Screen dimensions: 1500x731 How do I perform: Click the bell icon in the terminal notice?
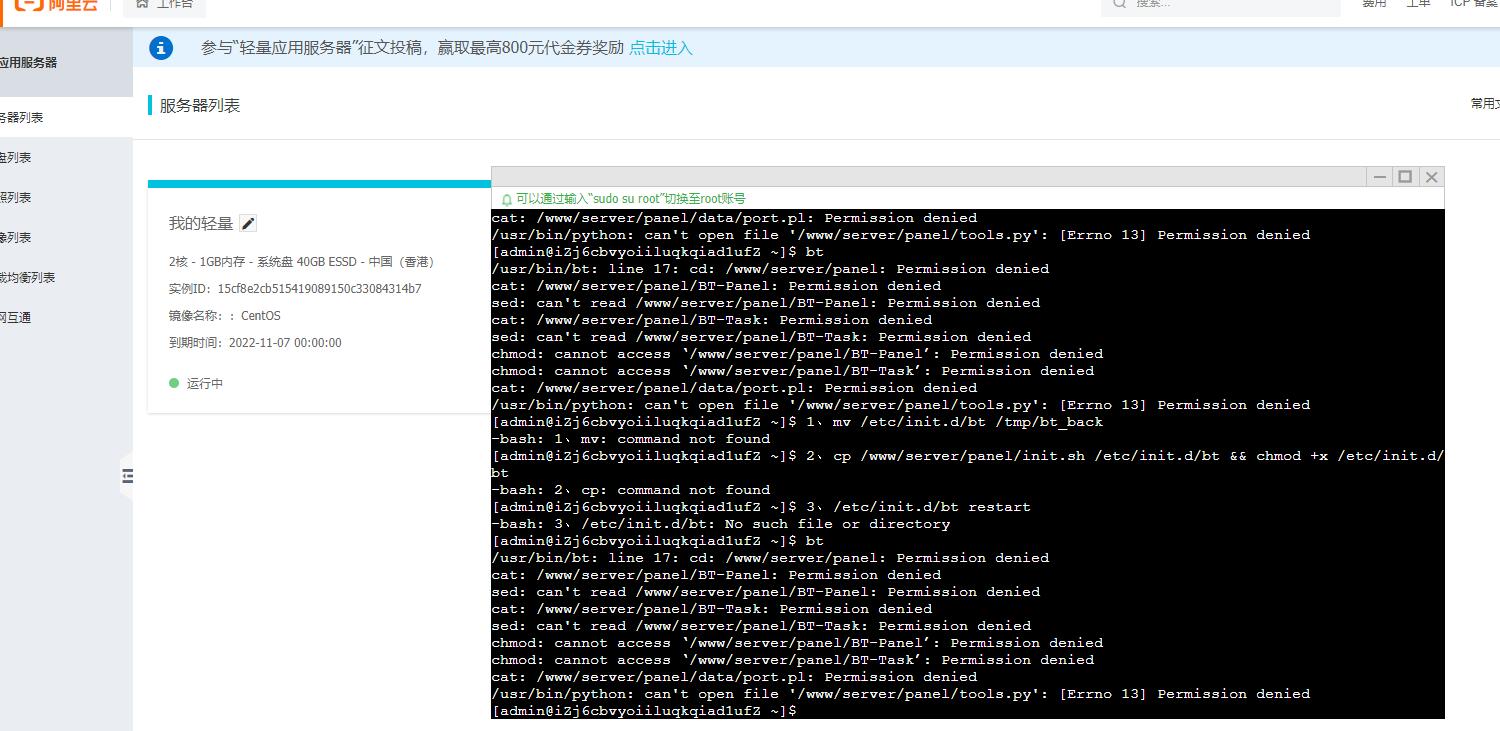pyautogui.click(x=506, y=199)
